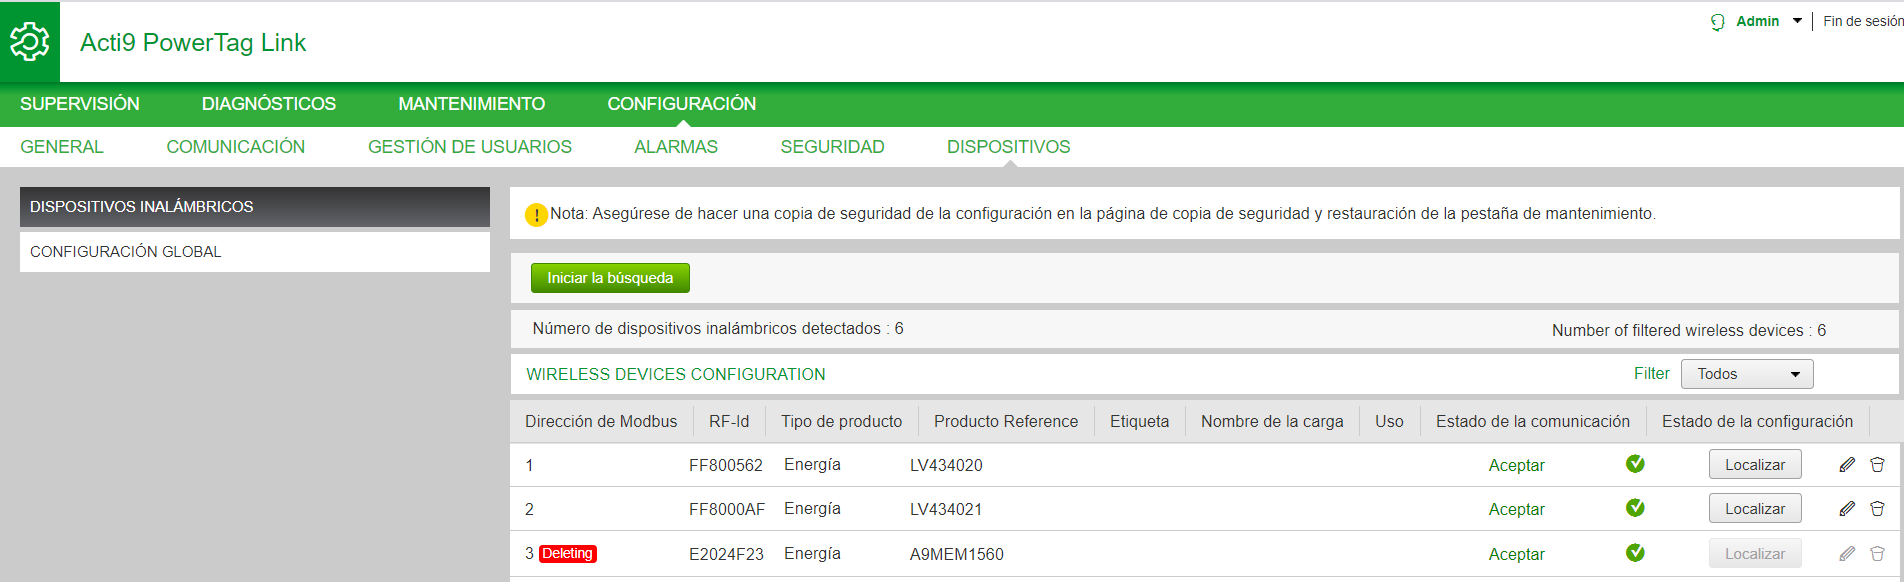Click green check status icon for LV434021
This screenshot has width=1904, height=582.
tap(1635, 508)
